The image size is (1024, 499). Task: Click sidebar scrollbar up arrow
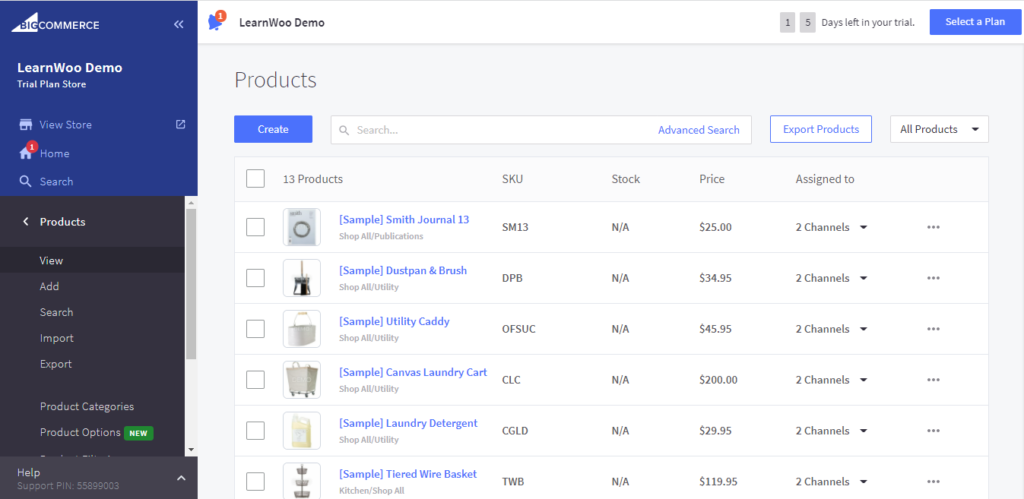(191, 202)
